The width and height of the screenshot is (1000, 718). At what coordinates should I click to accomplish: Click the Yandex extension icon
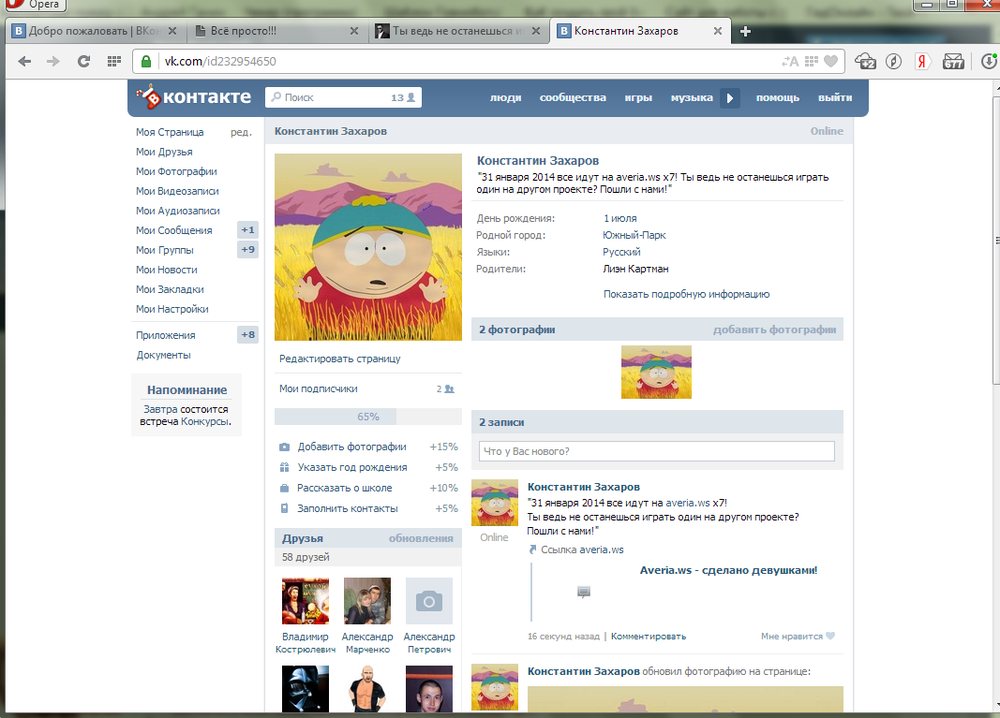(922, 61)
